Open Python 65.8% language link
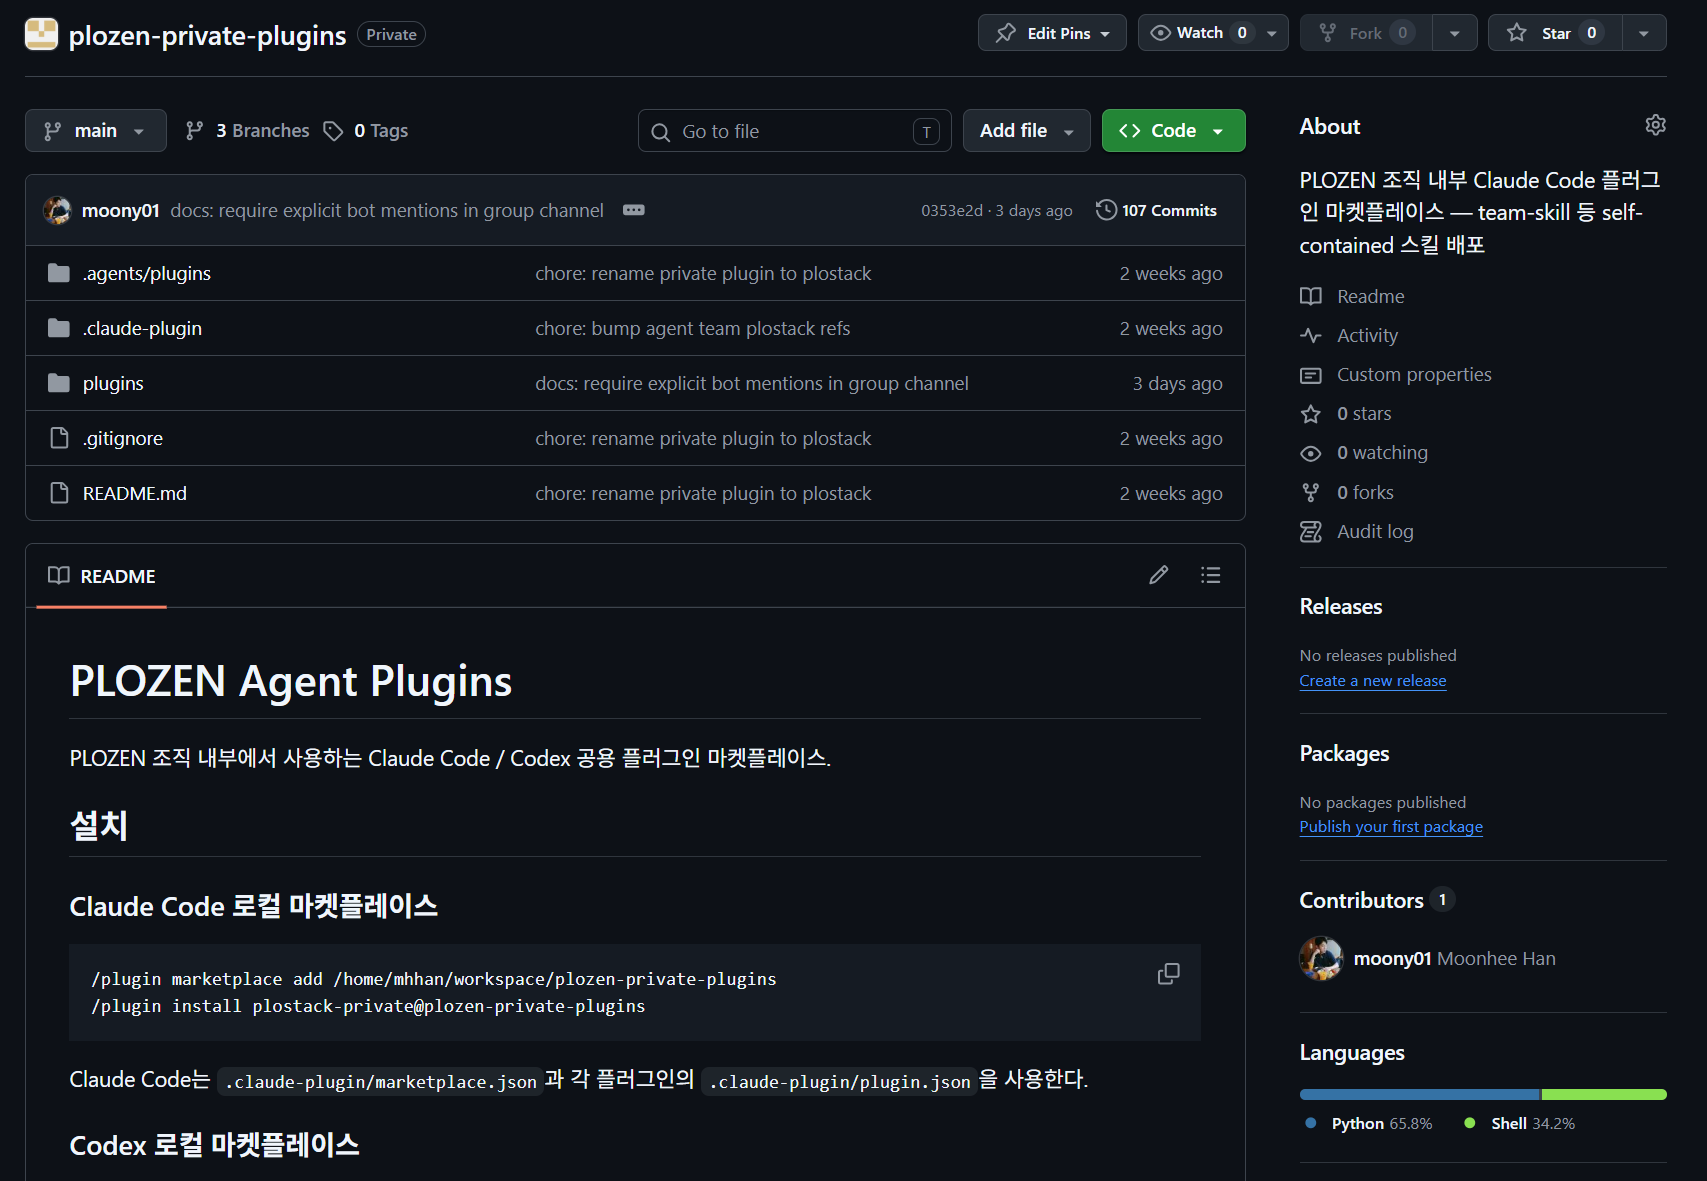This screenshot has width=1707, height=1181. pos(1369,1123)
